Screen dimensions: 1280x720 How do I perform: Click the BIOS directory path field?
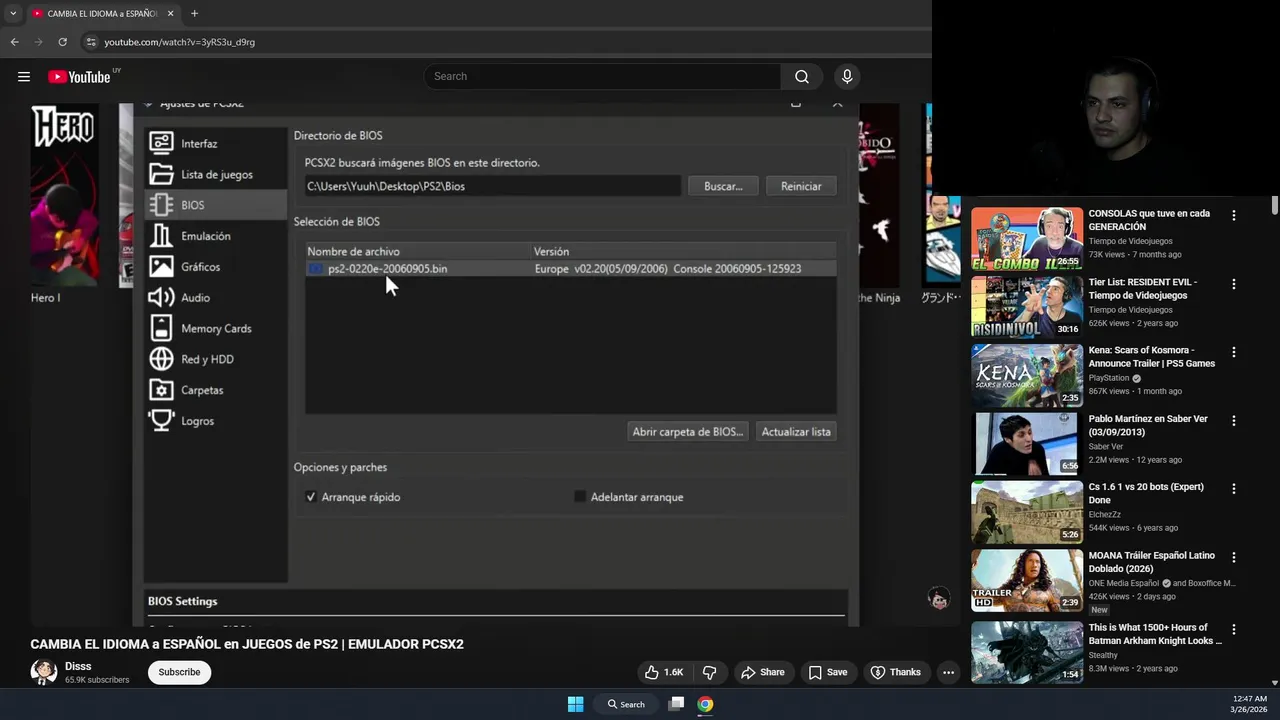click(493, 186)
